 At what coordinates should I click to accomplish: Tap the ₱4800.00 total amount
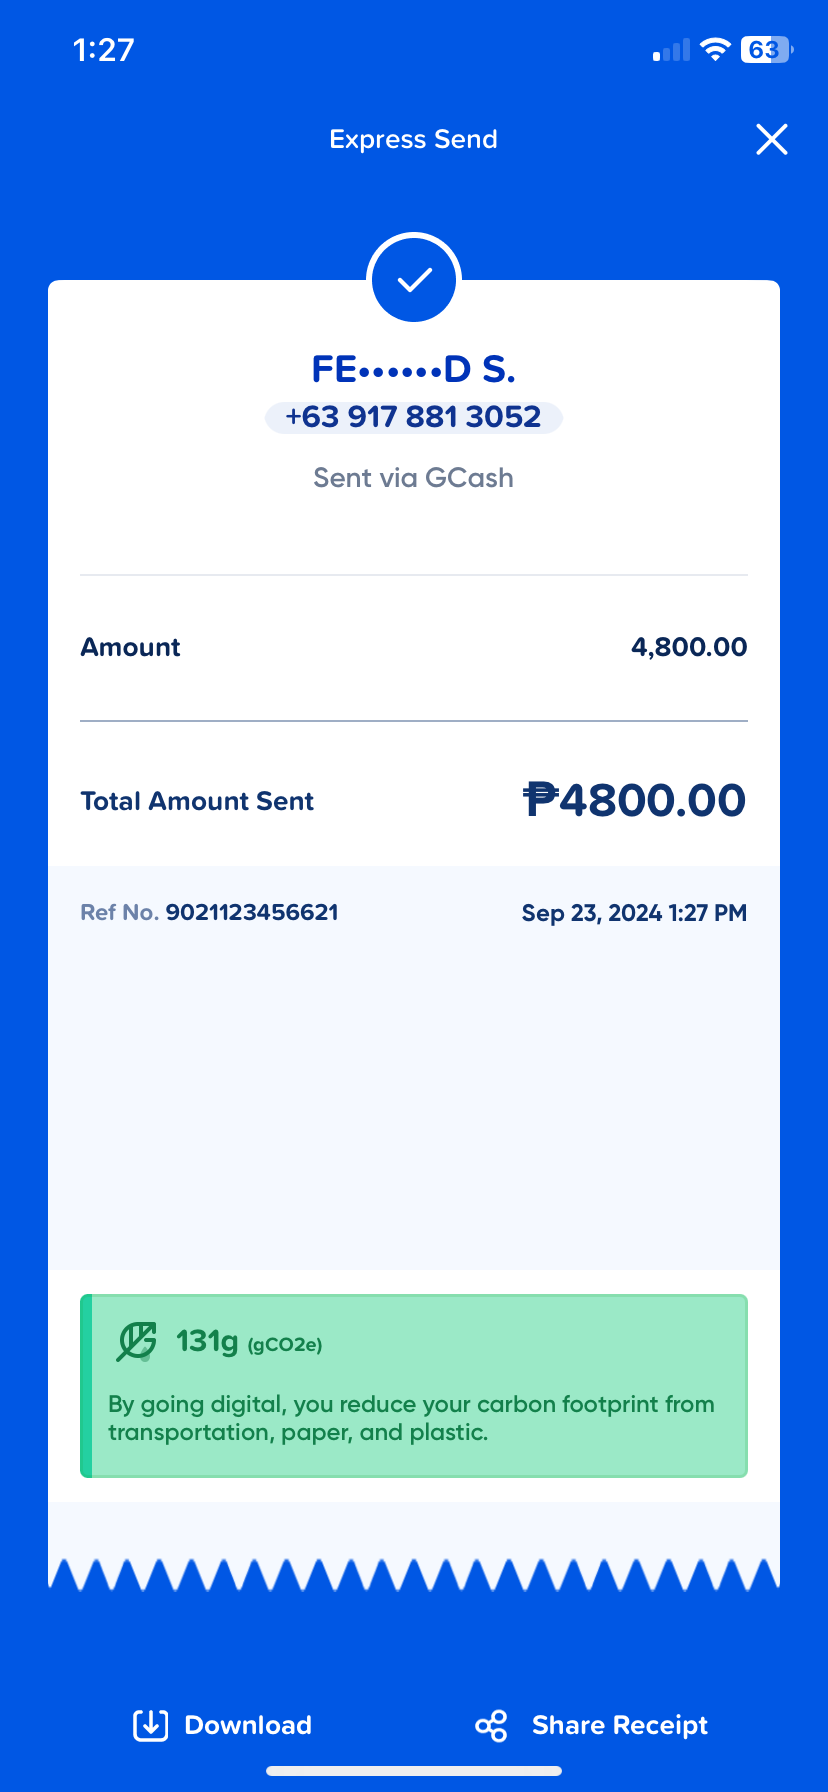tap(634, 800)
